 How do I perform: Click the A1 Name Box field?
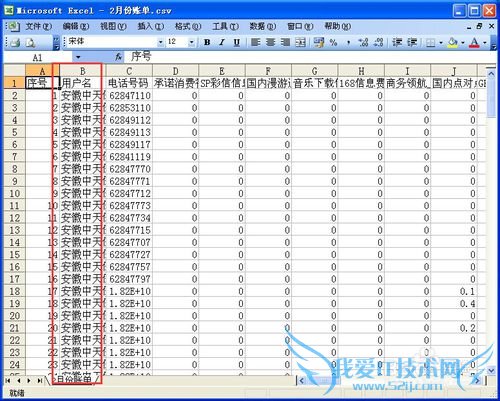pos(38,57)
